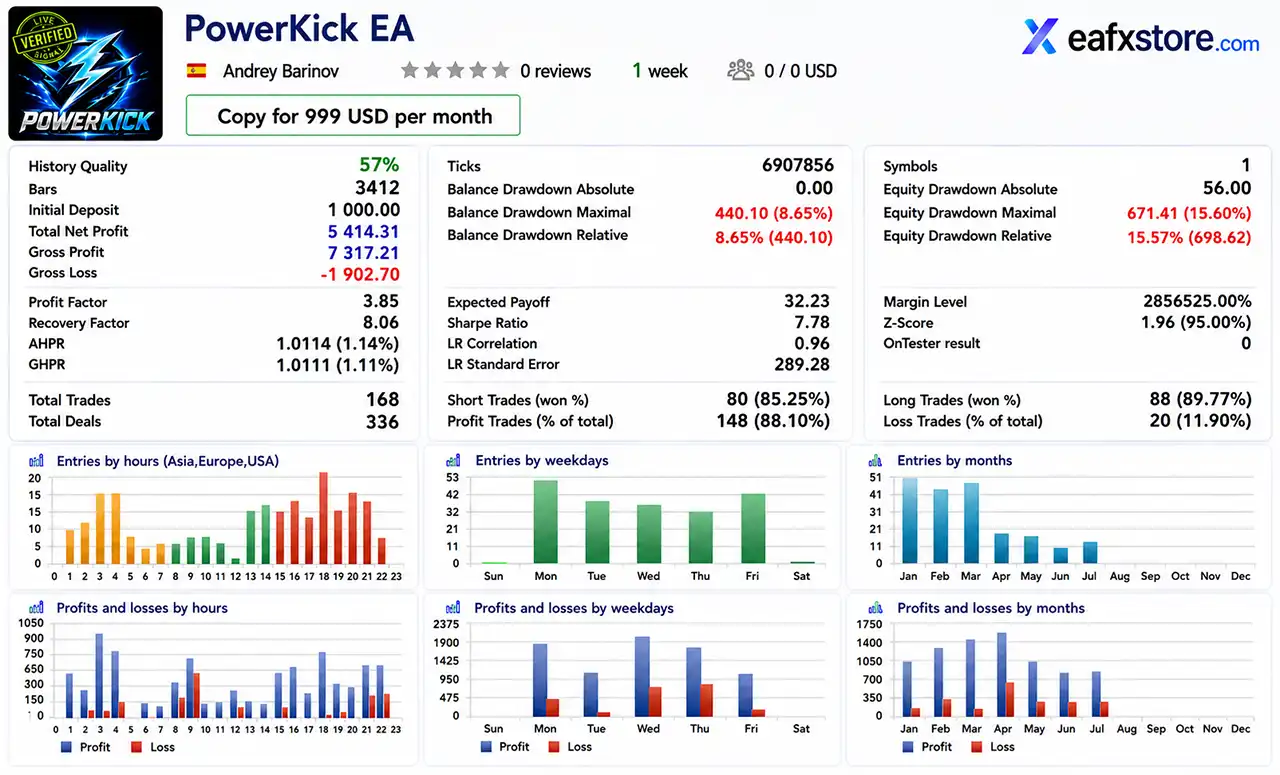
Task: Open the 0 reviews link
Action: (555, 71)
